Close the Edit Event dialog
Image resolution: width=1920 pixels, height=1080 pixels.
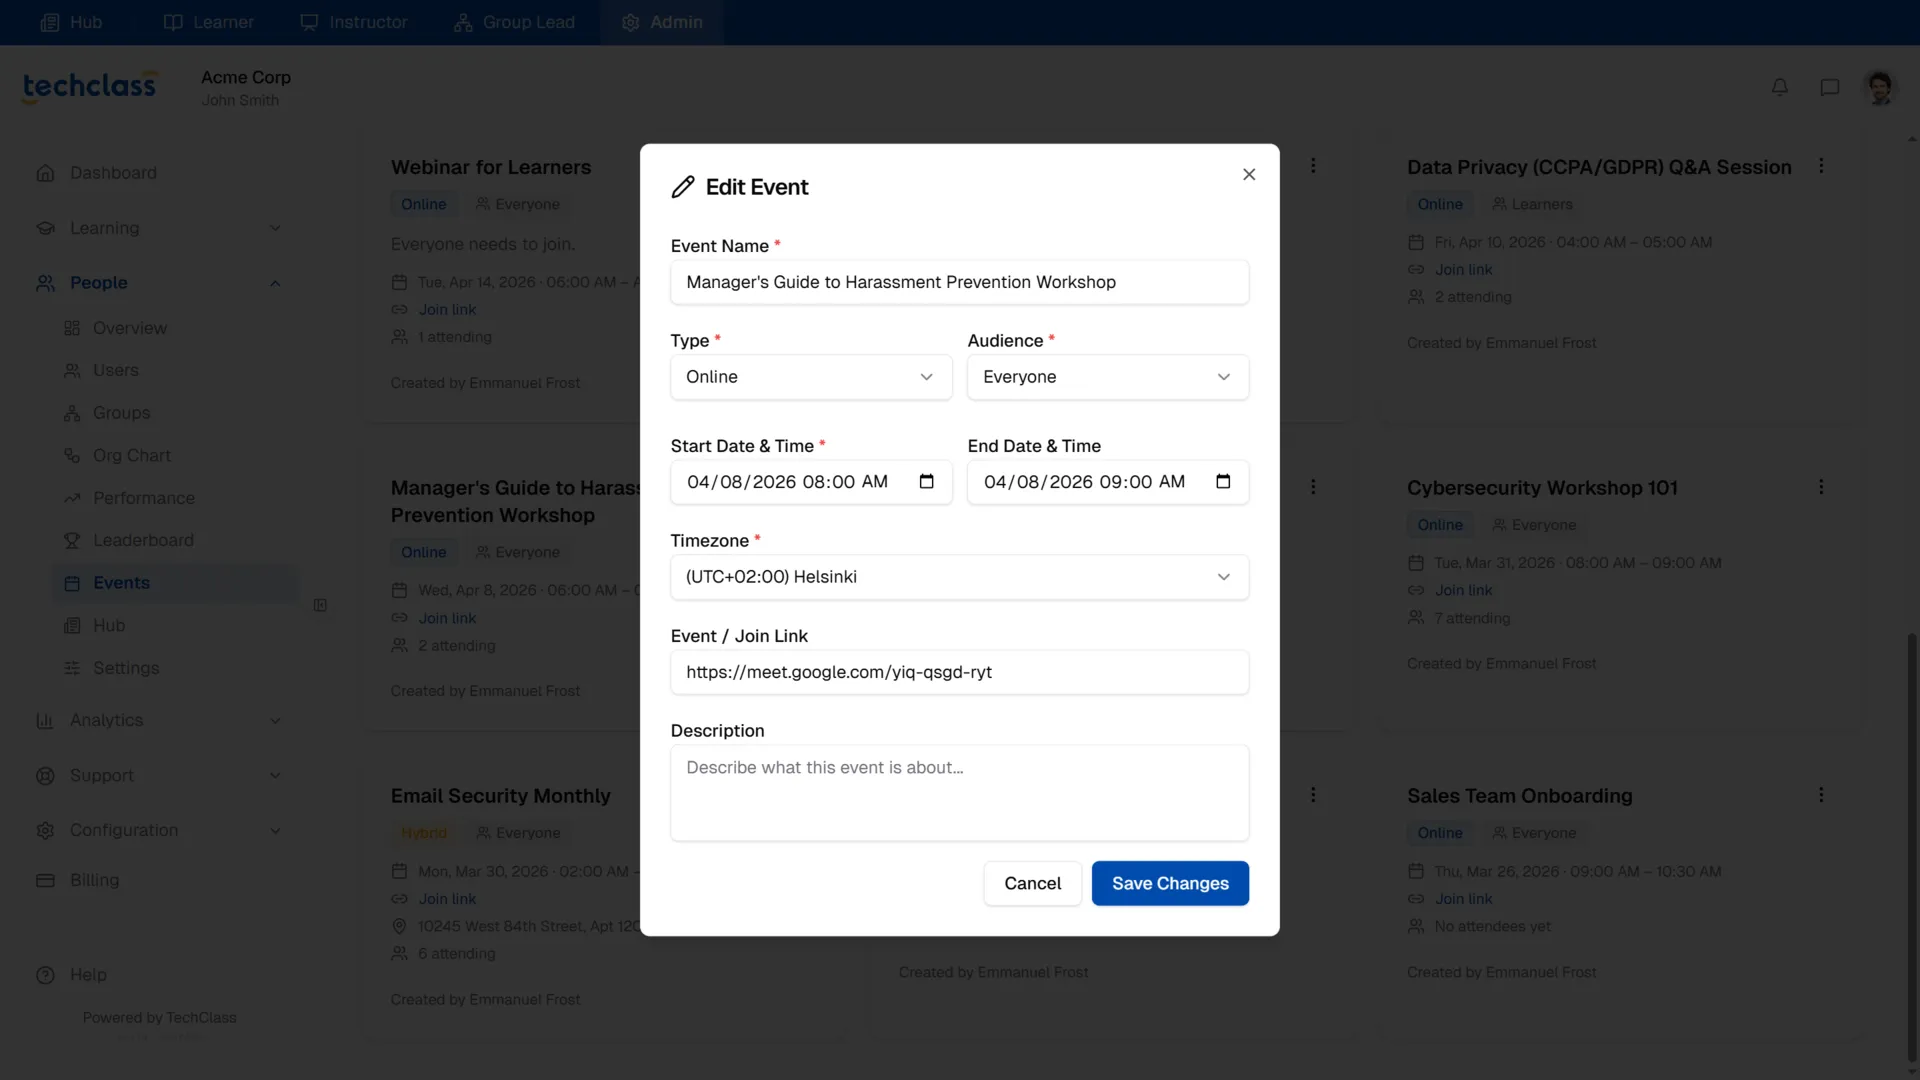[x=1249, y=174]
